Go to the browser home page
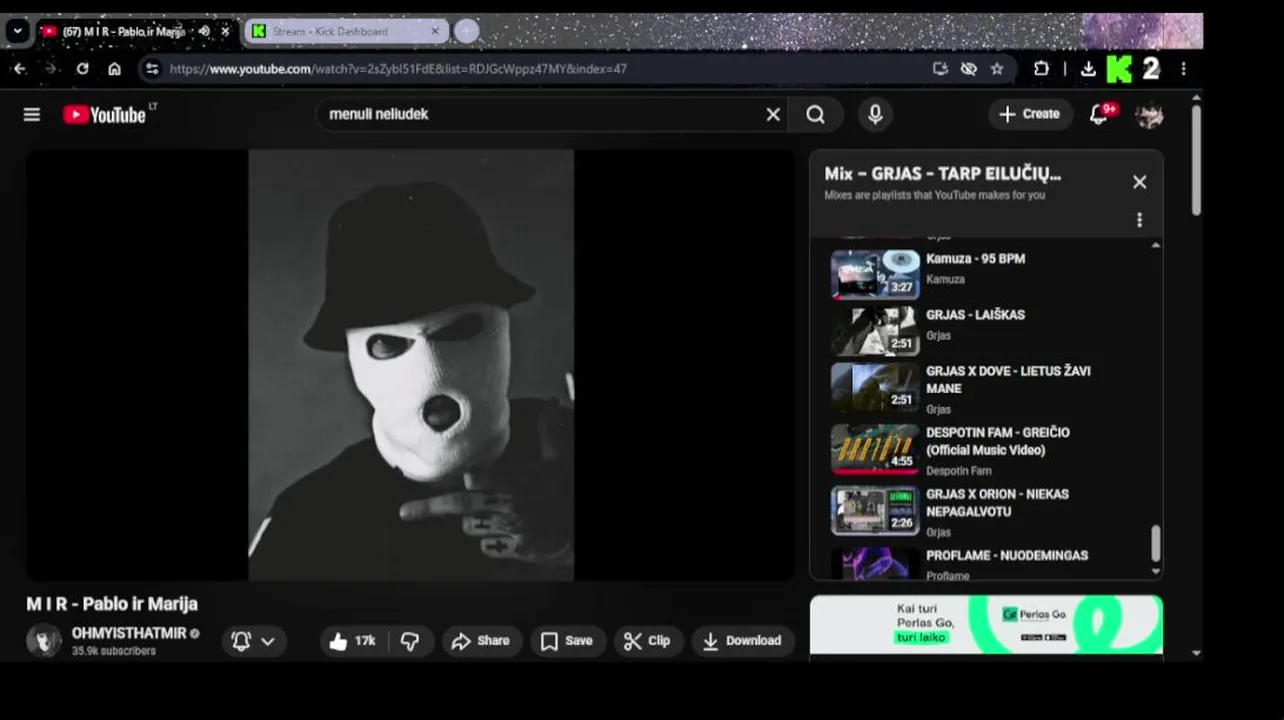This screenshot has height=720, width=1284. pyautogui.click(x=115, y=69)
